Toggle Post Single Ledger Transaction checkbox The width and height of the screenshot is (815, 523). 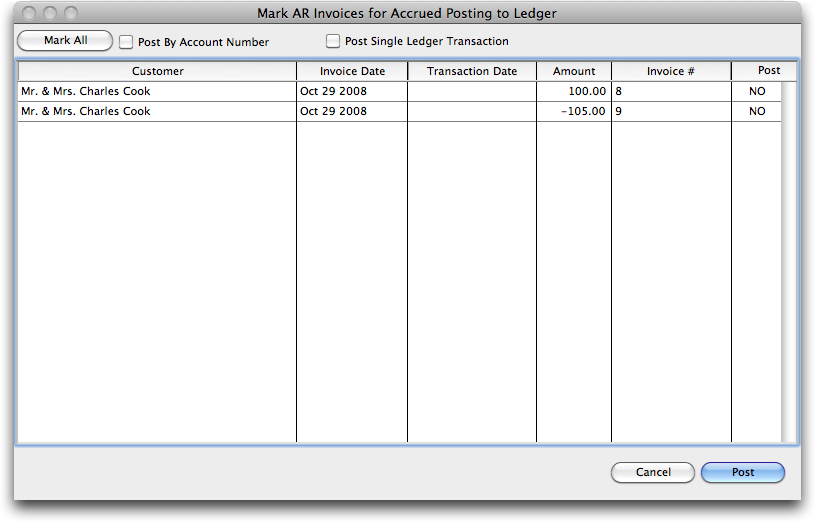[333, 42]
